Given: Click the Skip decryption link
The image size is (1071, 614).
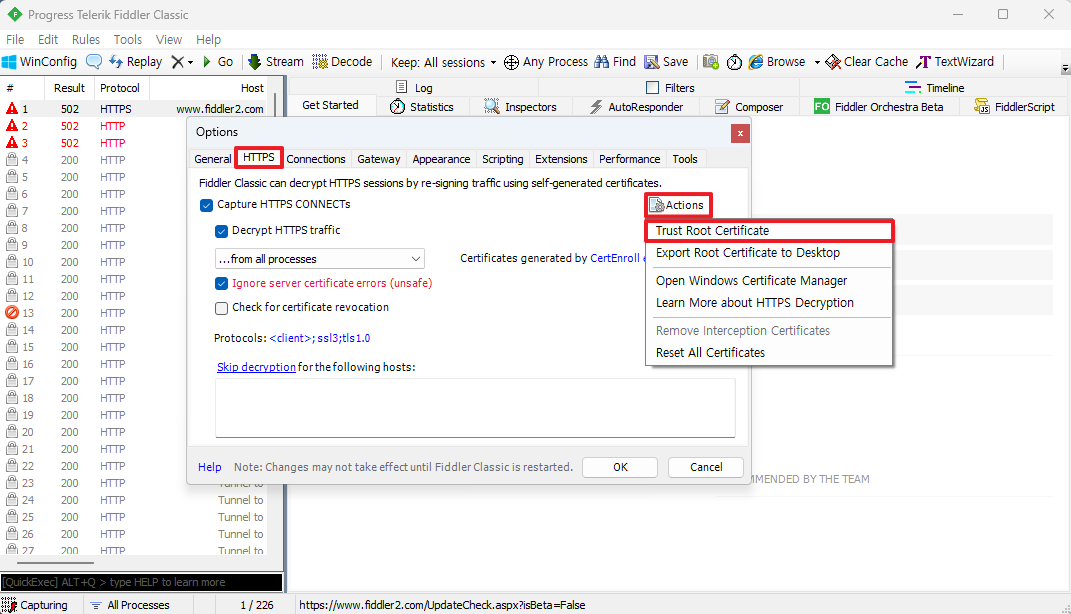Looking at the screenshot, I should coord(256,367).
